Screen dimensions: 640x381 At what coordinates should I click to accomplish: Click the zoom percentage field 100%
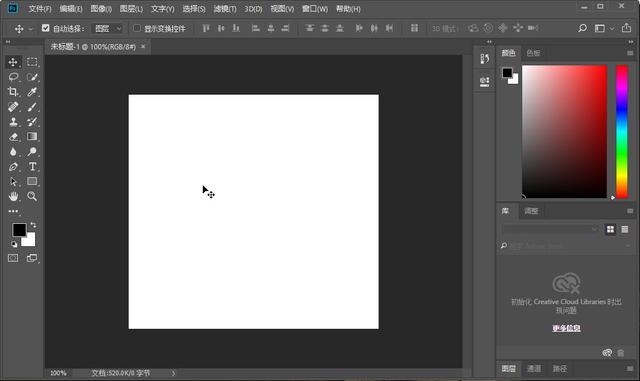58,373
